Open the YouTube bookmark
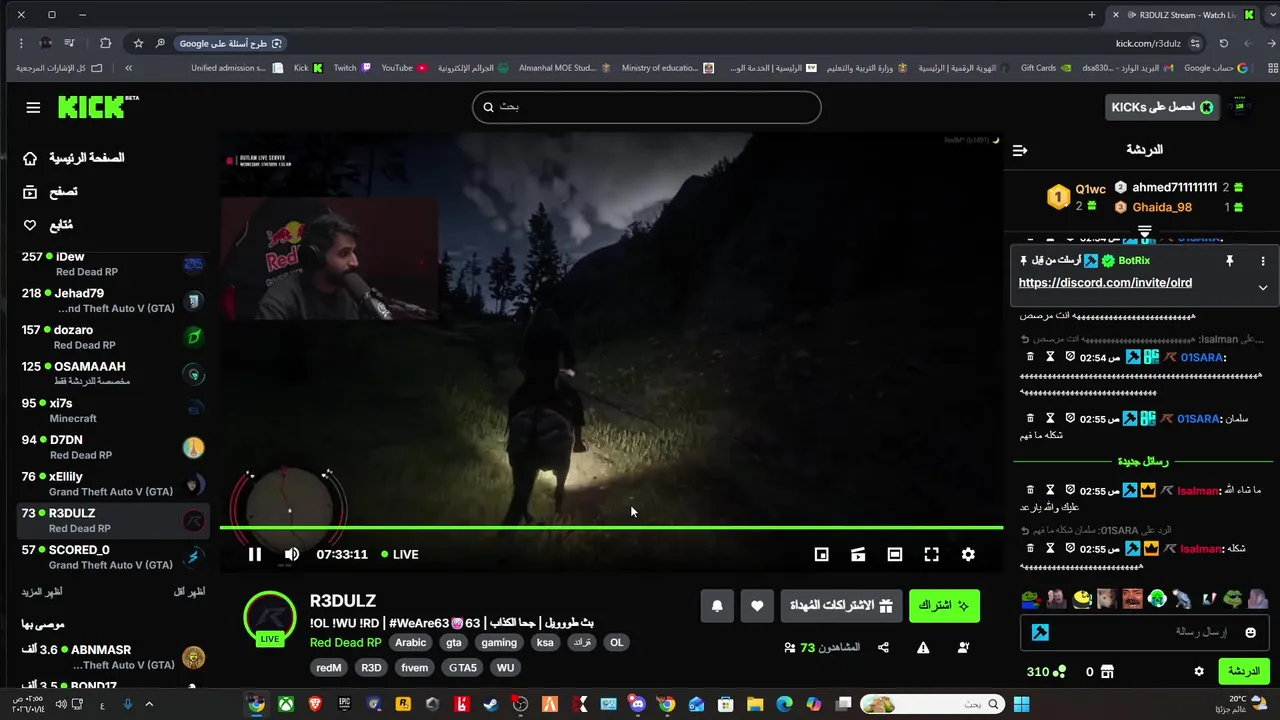This screenshot has height=720, width=1280. pos(404,68)
